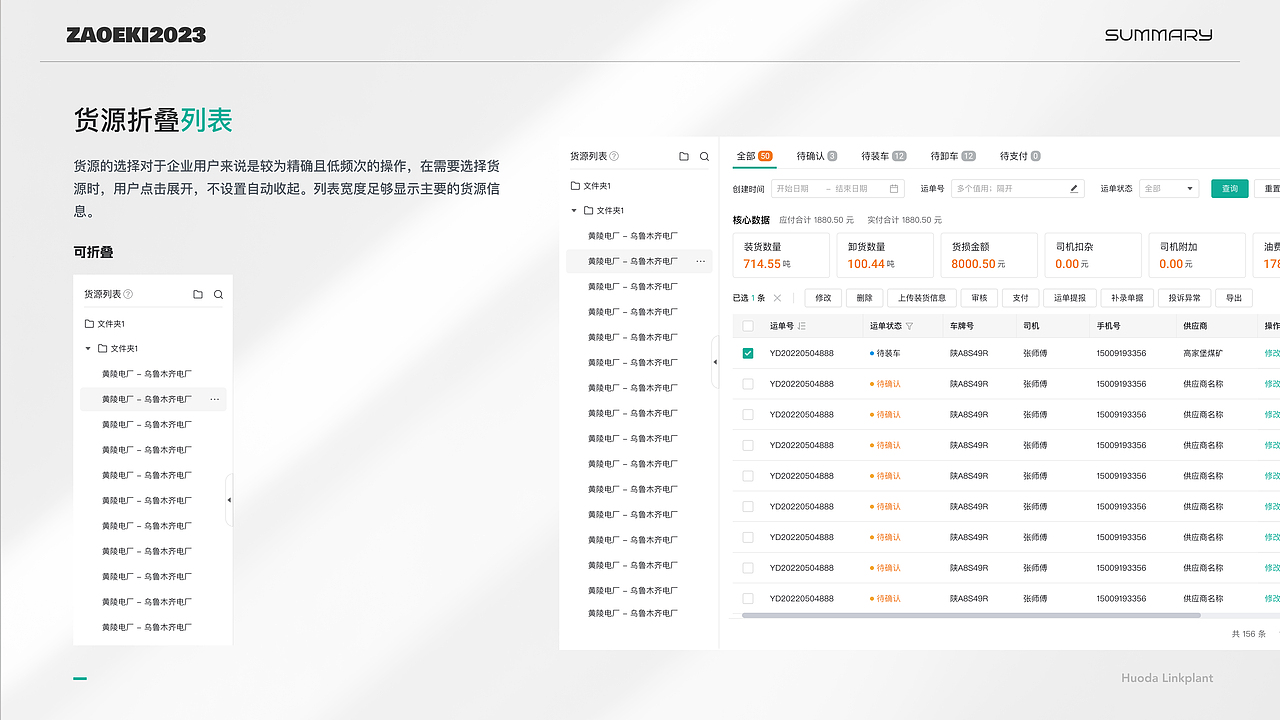The height and width of the screenshot is (720, 1280).
Task: Select the collapsed 文件夹1 folder in the 可折叠 panel
Action: click(105, 324)
